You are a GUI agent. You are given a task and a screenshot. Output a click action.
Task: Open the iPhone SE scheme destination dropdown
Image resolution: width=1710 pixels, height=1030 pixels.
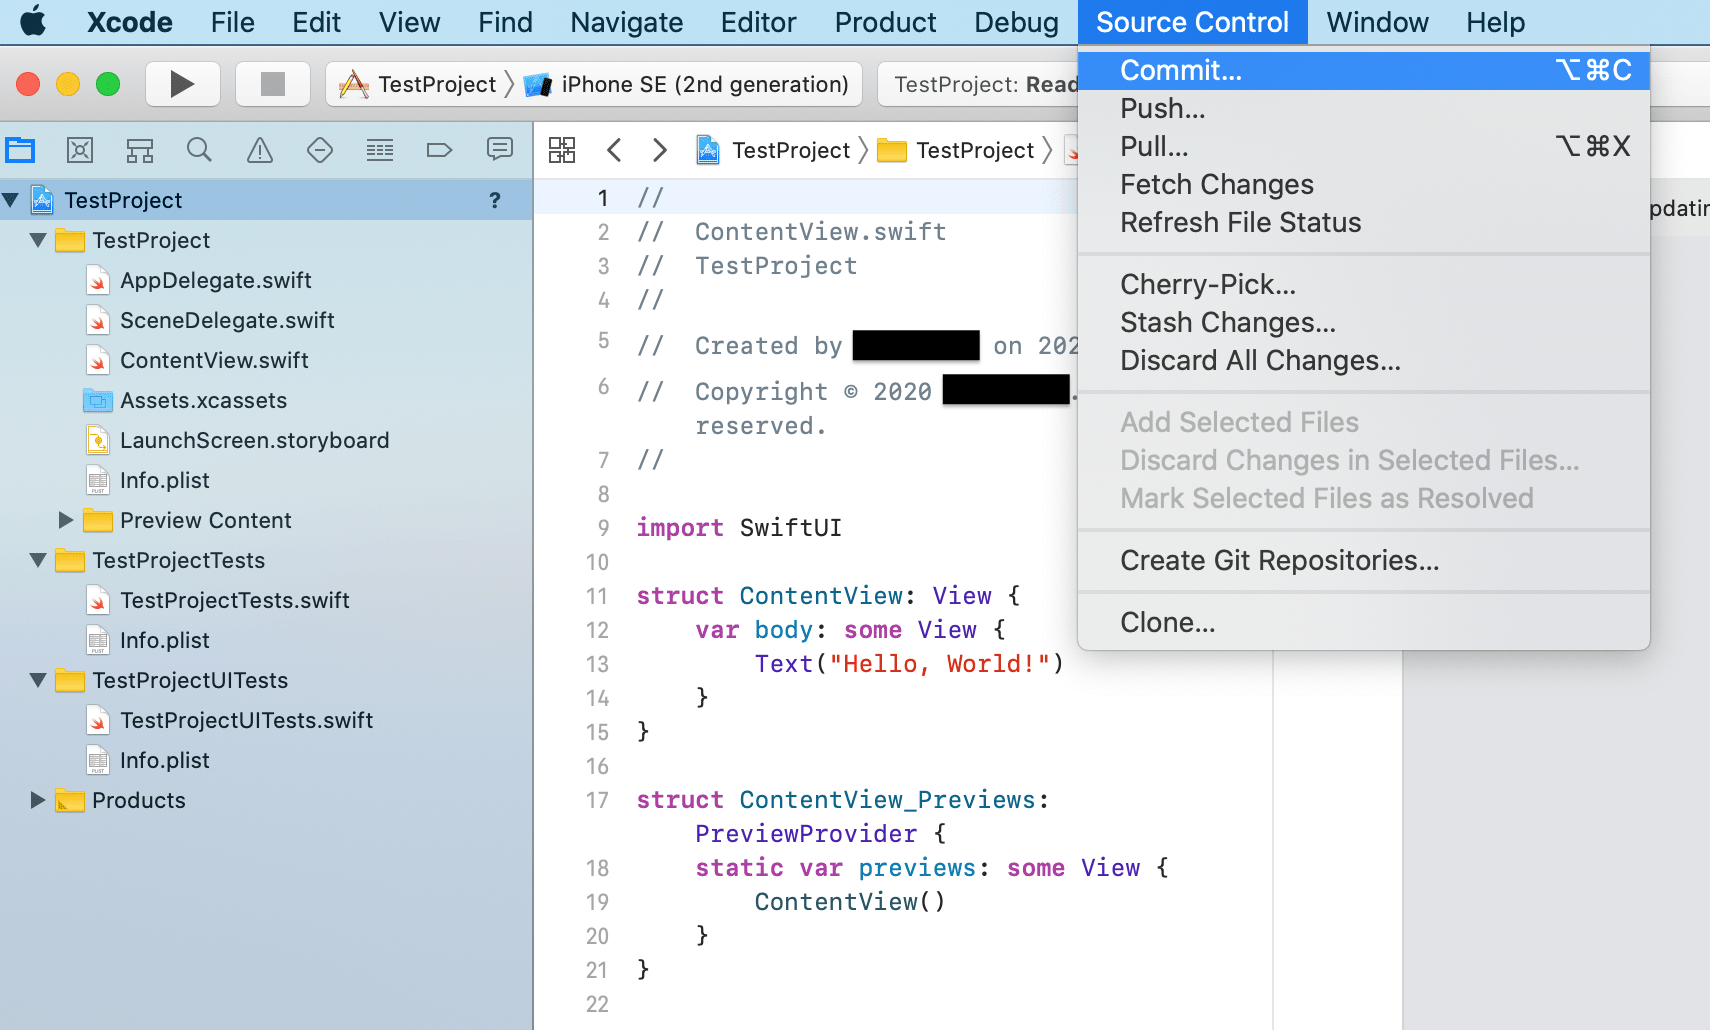point(688,84)
